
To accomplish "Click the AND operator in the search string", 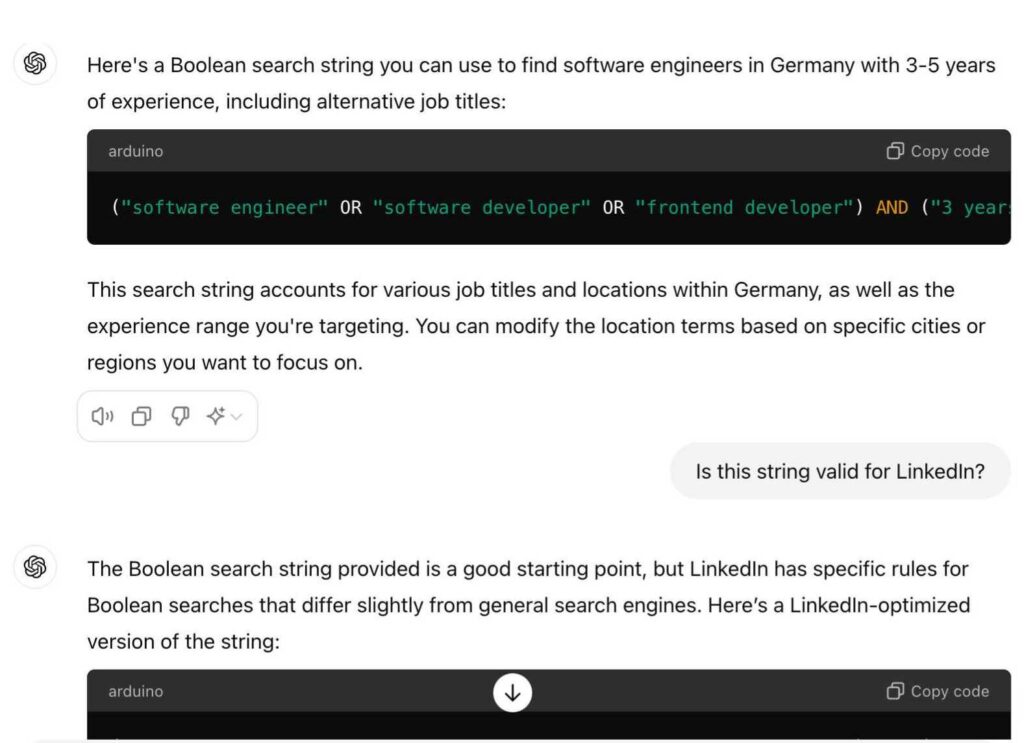I will [x=892, y=207].
